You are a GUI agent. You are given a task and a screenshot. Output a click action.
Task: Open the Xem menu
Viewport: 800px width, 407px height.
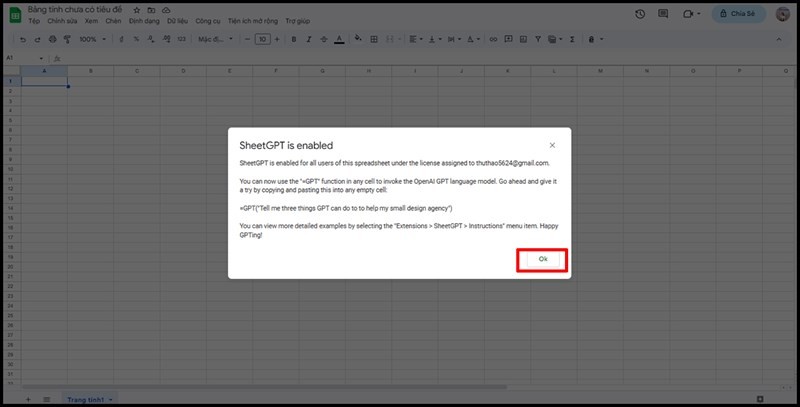(x=91, y=21)
